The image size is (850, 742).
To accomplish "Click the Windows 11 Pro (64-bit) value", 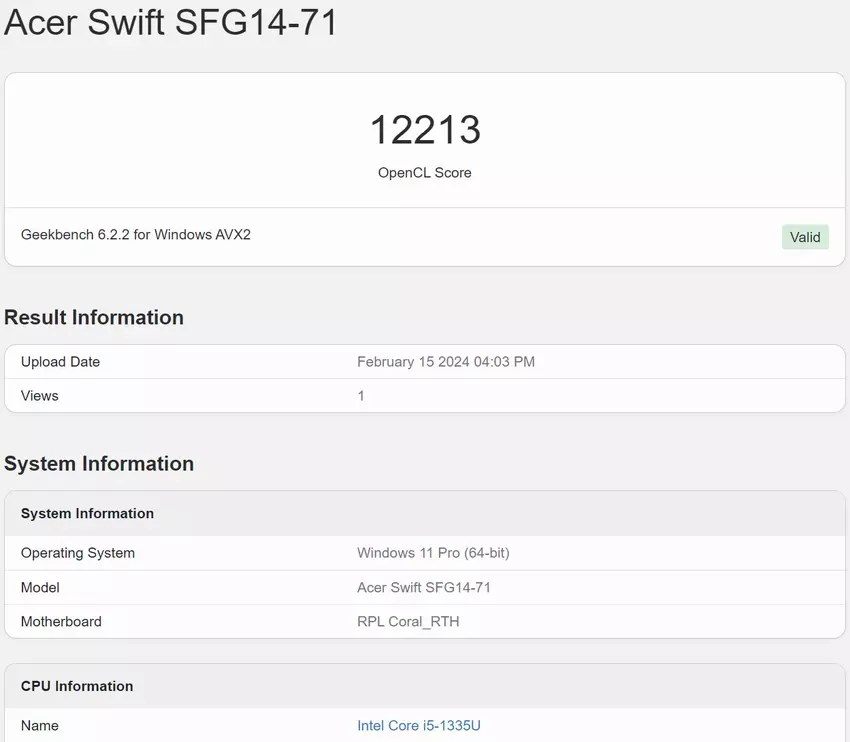I will point(433,553).
